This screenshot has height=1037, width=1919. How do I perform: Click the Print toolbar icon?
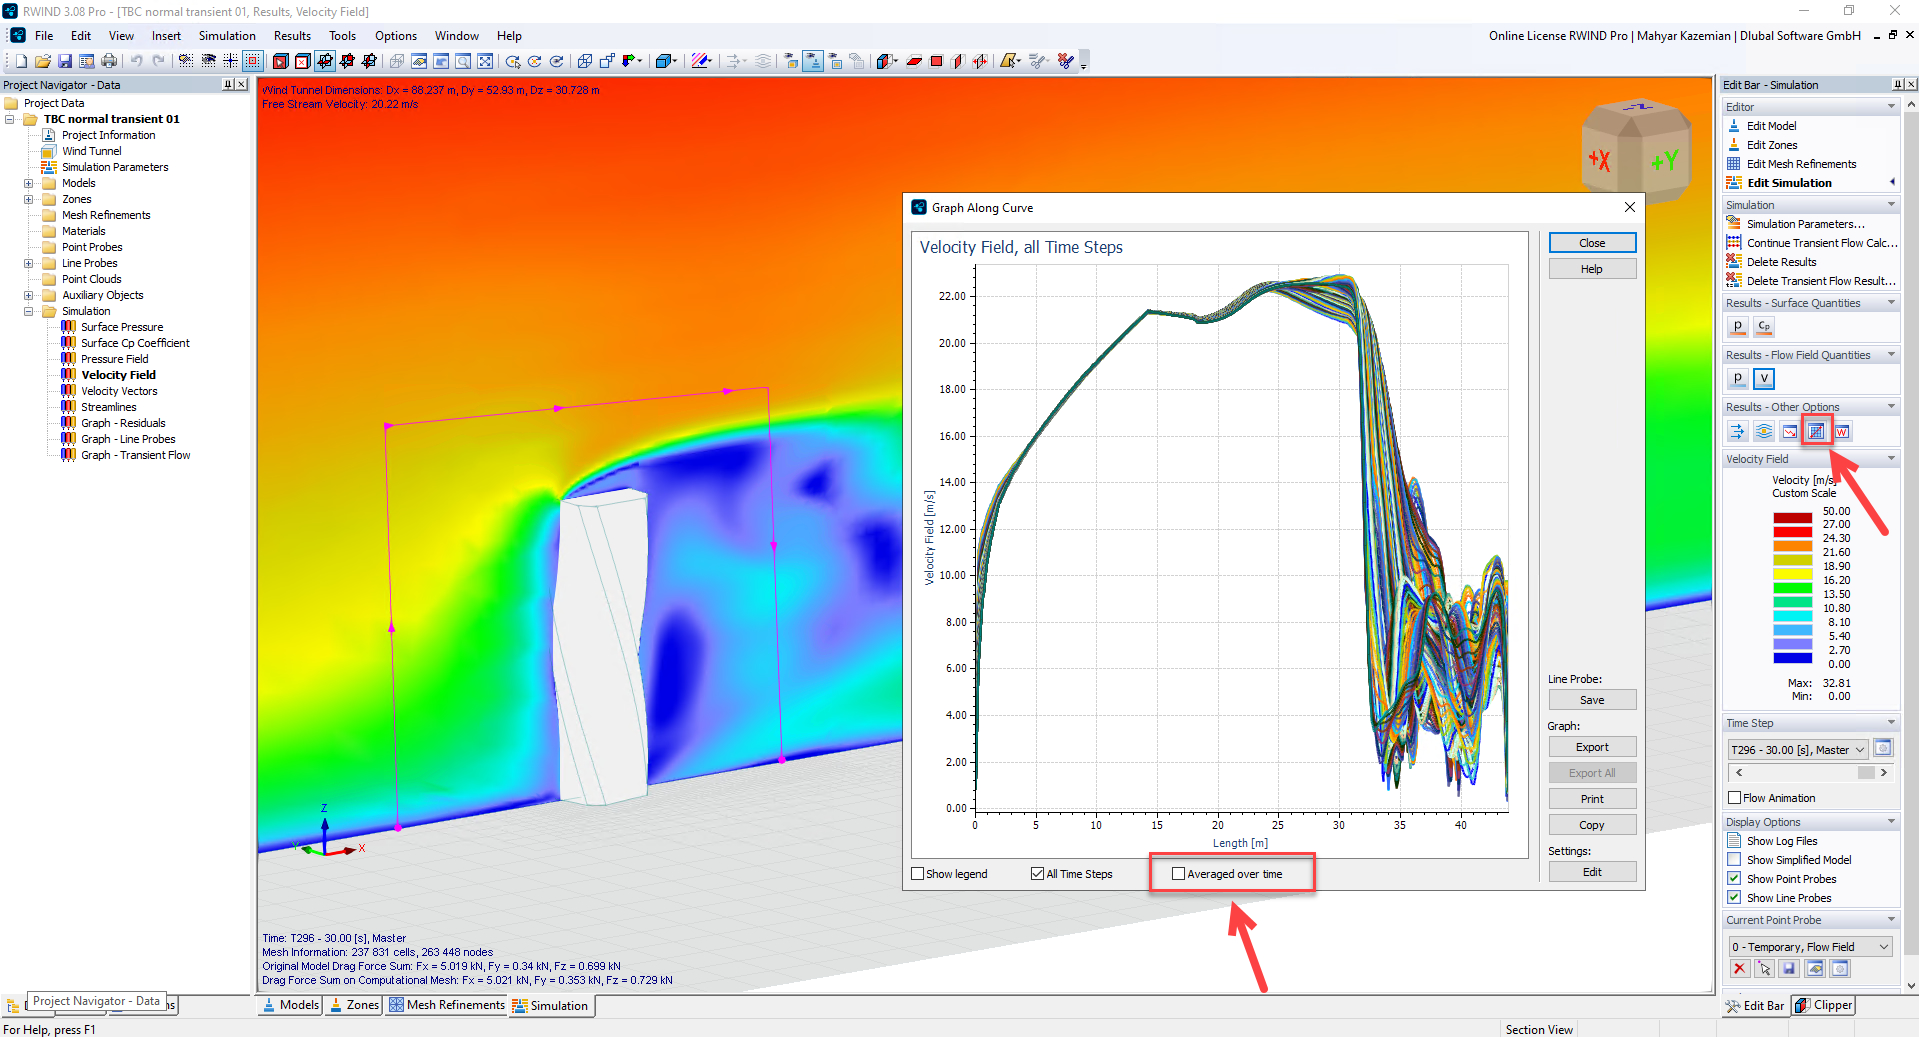click(x=109, y=61)
